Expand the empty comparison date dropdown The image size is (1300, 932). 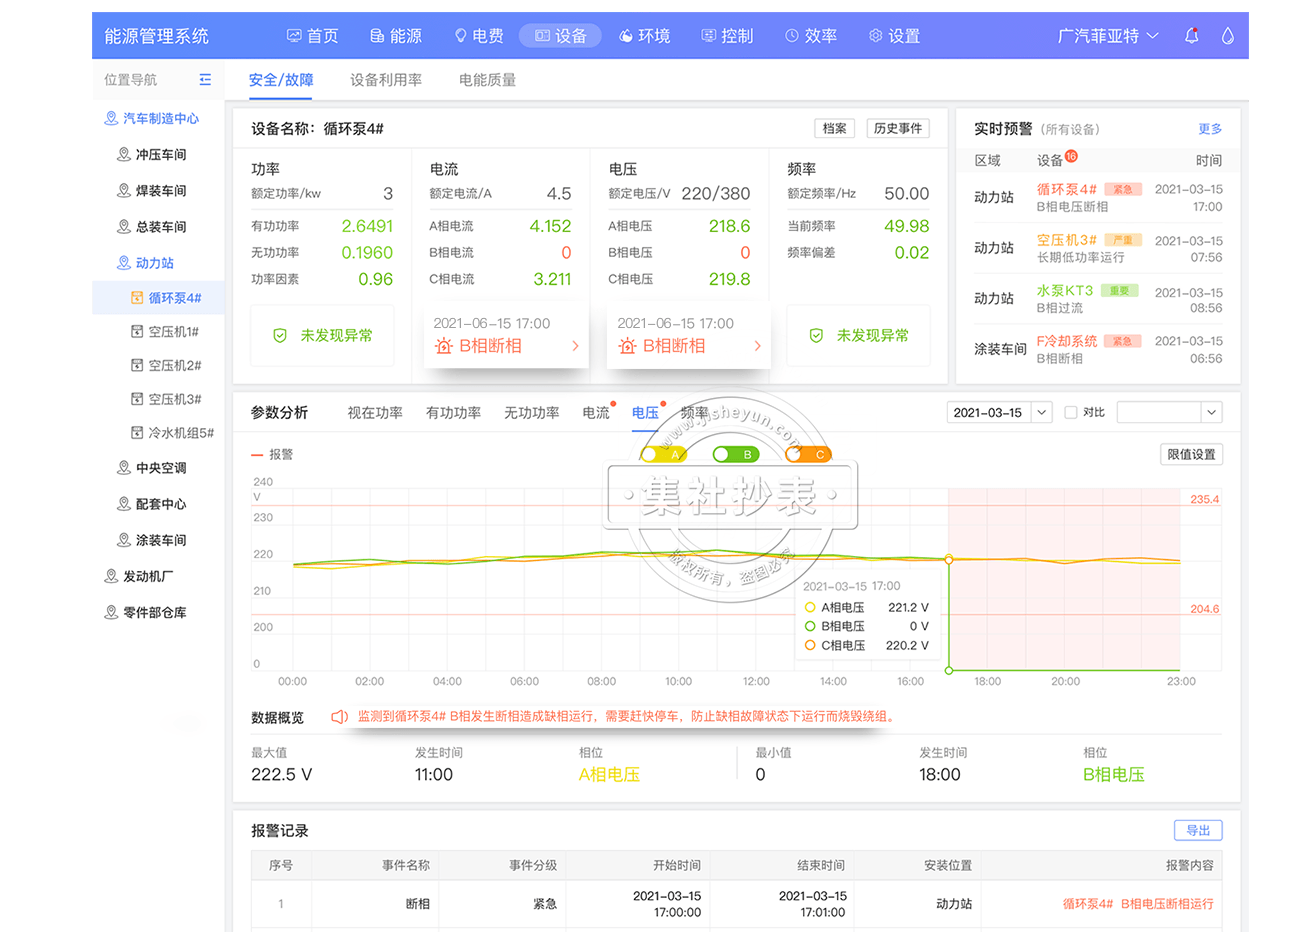pyautogui.click(x=1211, y=412)
